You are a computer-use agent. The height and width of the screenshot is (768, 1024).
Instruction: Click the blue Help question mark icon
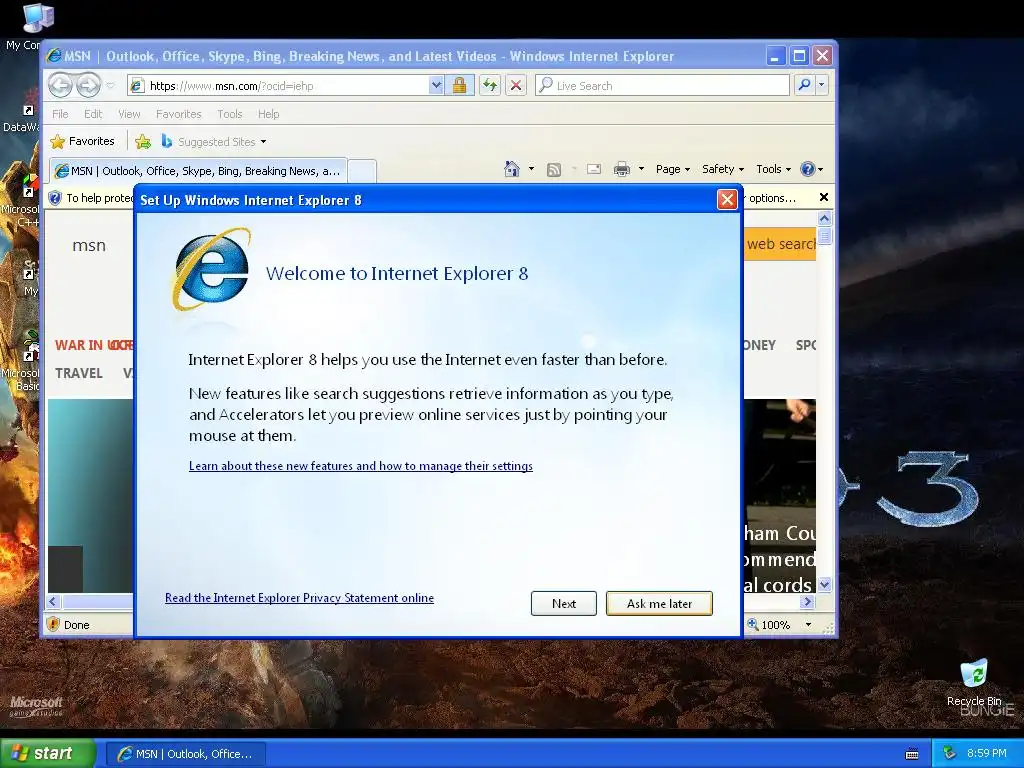808,169
